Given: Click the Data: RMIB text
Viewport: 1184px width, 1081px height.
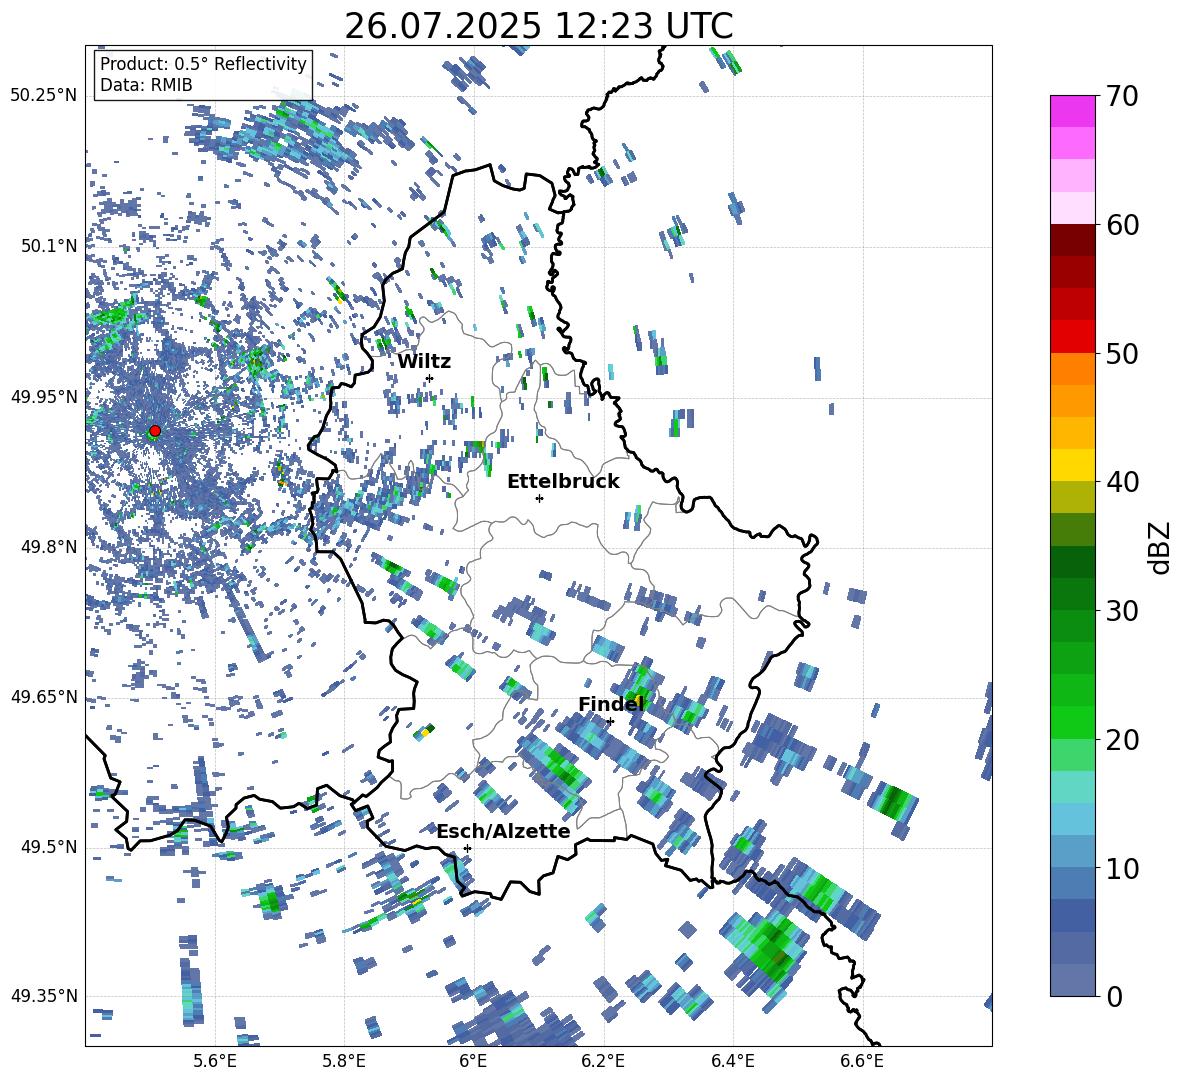Looking at the screenshot, I should click(146, 85).
